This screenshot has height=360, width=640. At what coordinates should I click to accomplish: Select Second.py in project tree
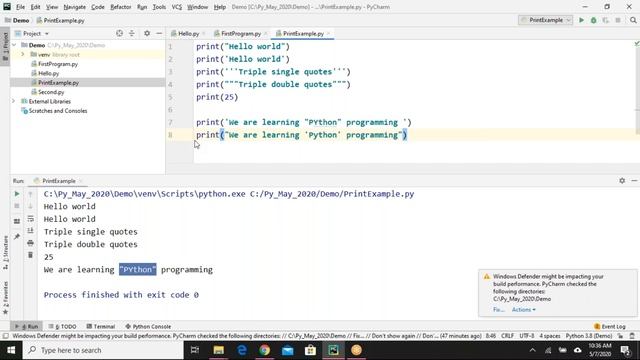[x=51, y=92]
